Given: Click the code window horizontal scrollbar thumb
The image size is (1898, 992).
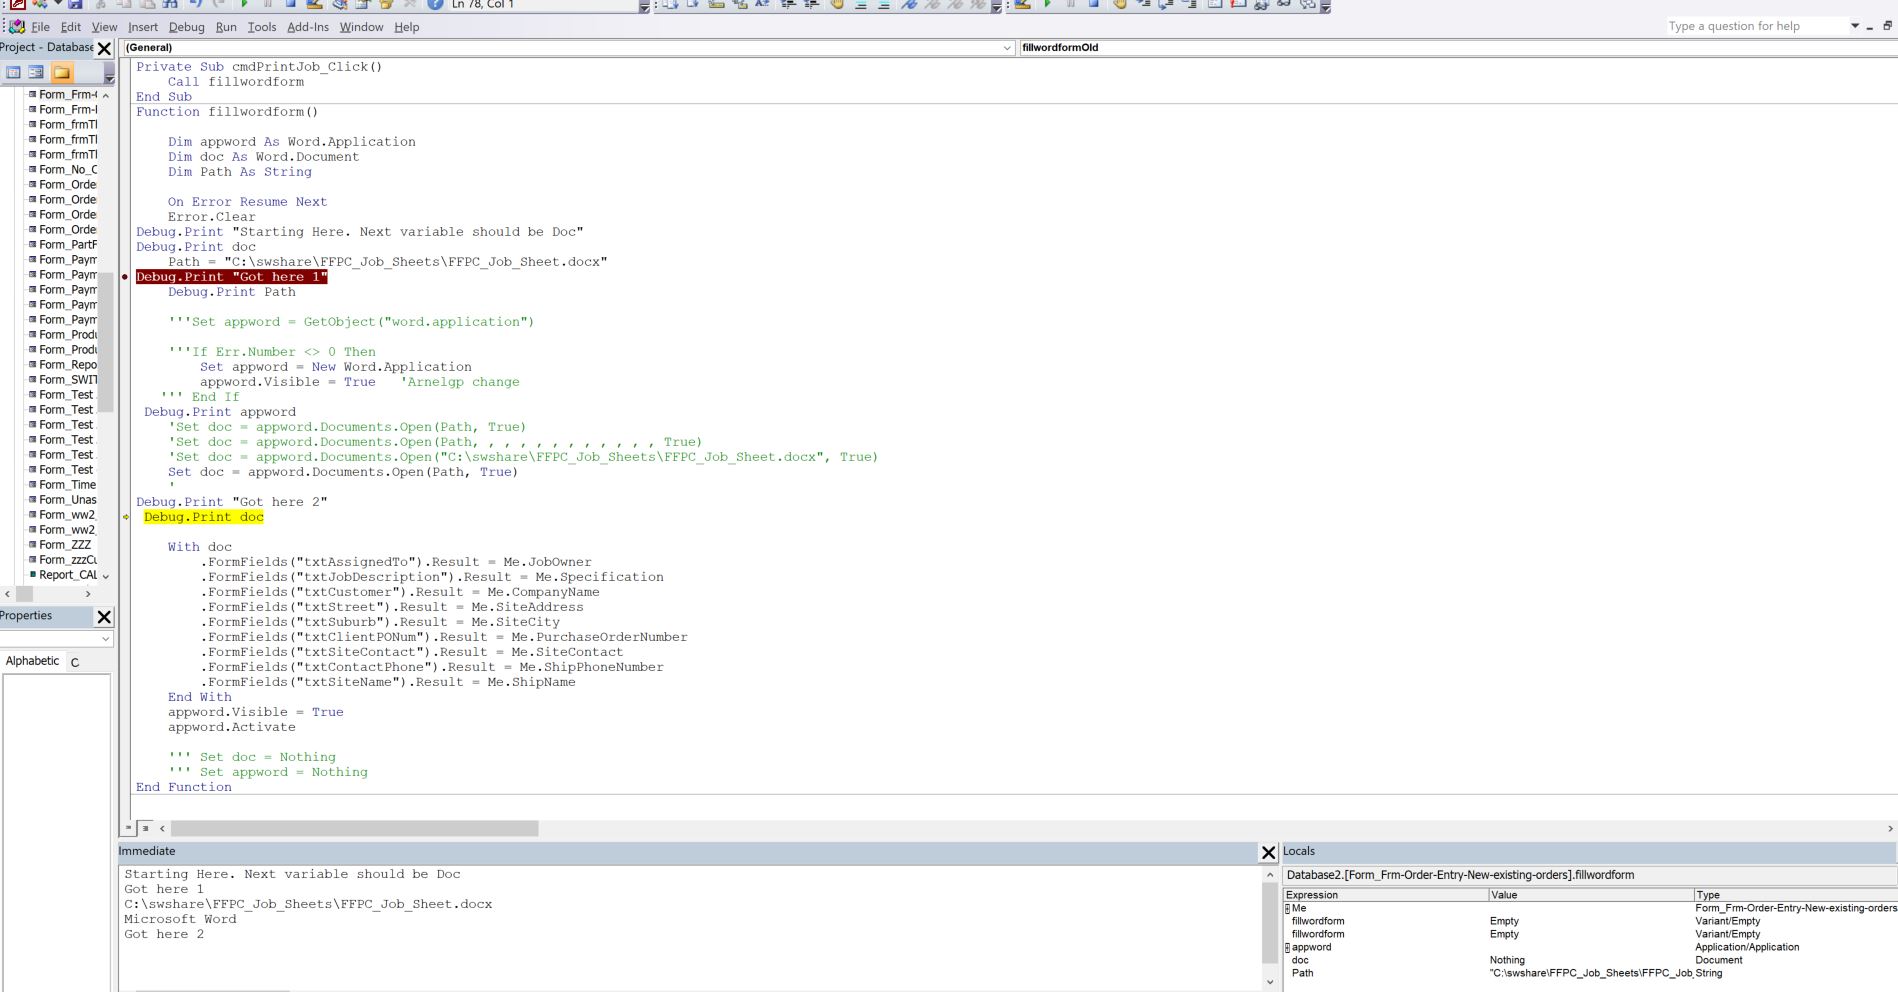Looking at the screenshot, I should [355, 828].
